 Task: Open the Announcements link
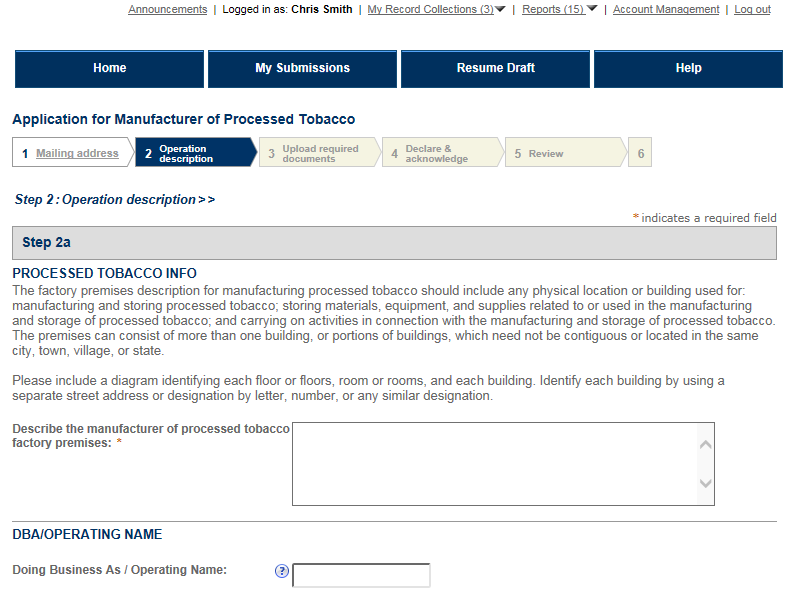pyautogui.click(x=167, y=10)
